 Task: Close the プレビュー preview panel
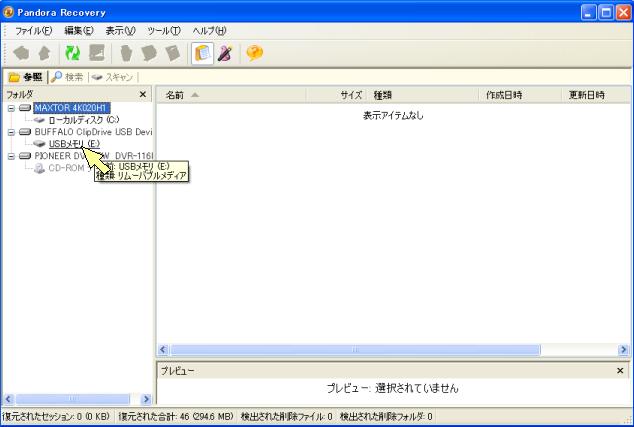pos(620,370)
